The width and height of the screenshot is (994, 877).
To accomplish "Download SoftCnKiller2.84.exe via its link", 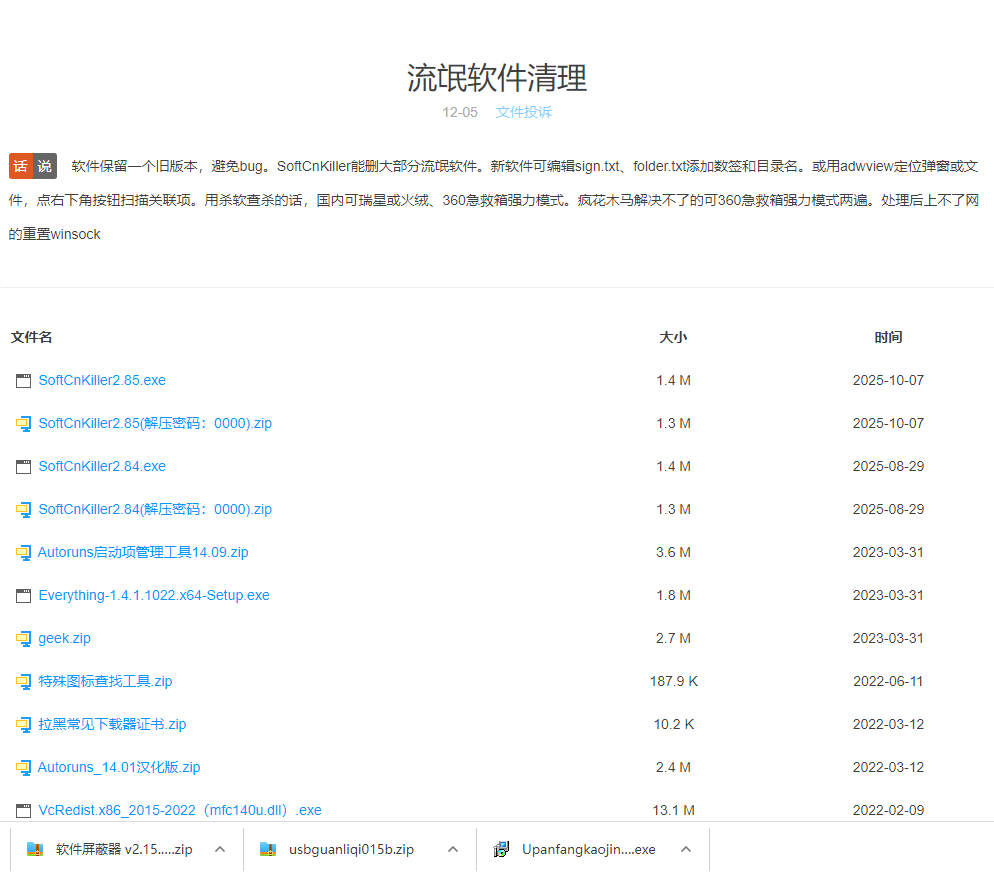I will coord(102,466).
